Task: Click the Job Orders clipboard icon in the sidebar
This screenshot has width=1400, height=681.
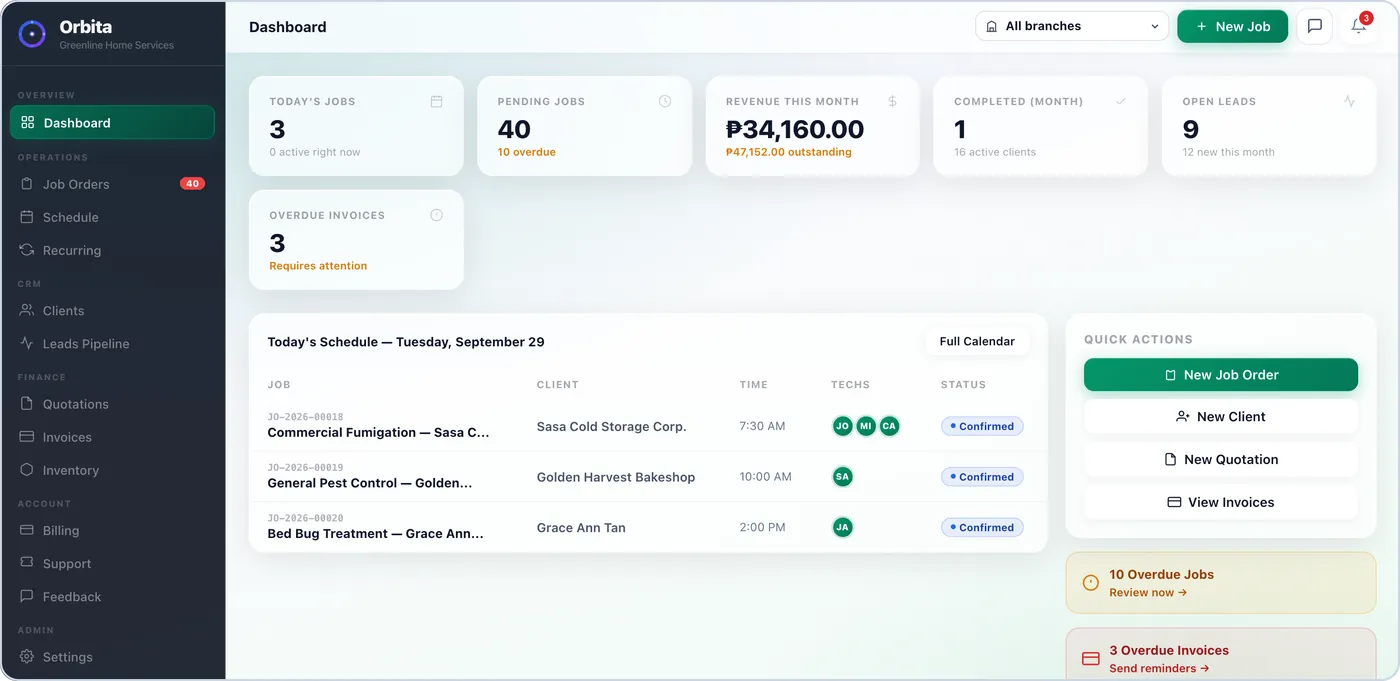Action: 27,184
